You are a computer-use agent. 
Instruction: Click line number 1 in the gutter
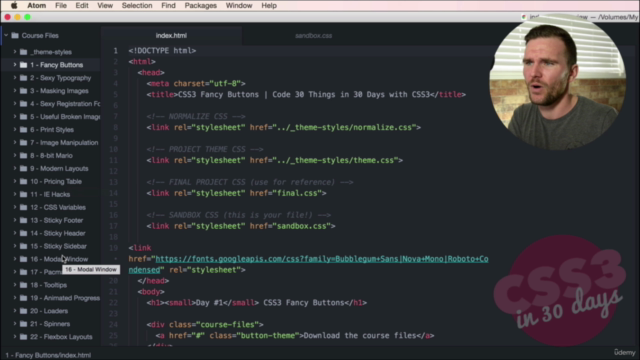tap(116, 51)
